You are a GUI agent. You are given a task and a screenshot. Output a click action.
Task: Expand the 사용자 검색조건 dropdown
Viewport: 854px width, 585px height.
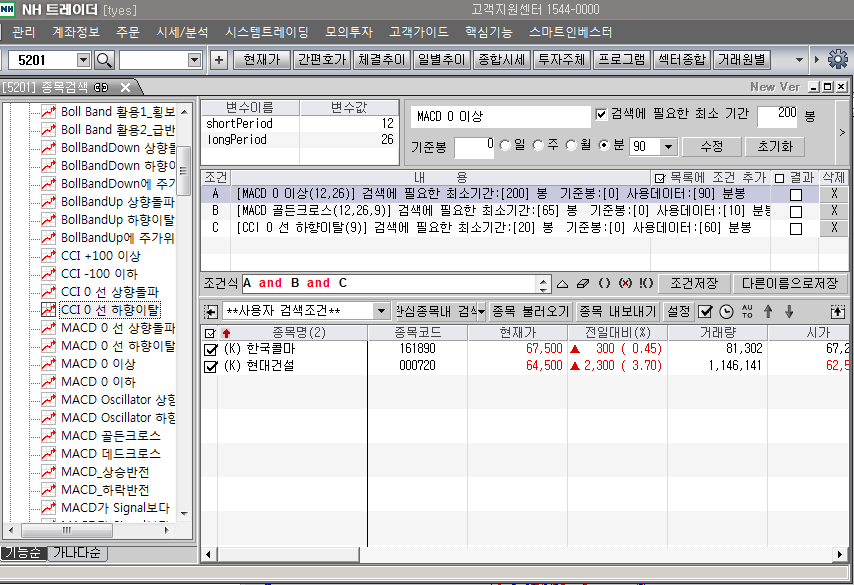click(381, 311)
